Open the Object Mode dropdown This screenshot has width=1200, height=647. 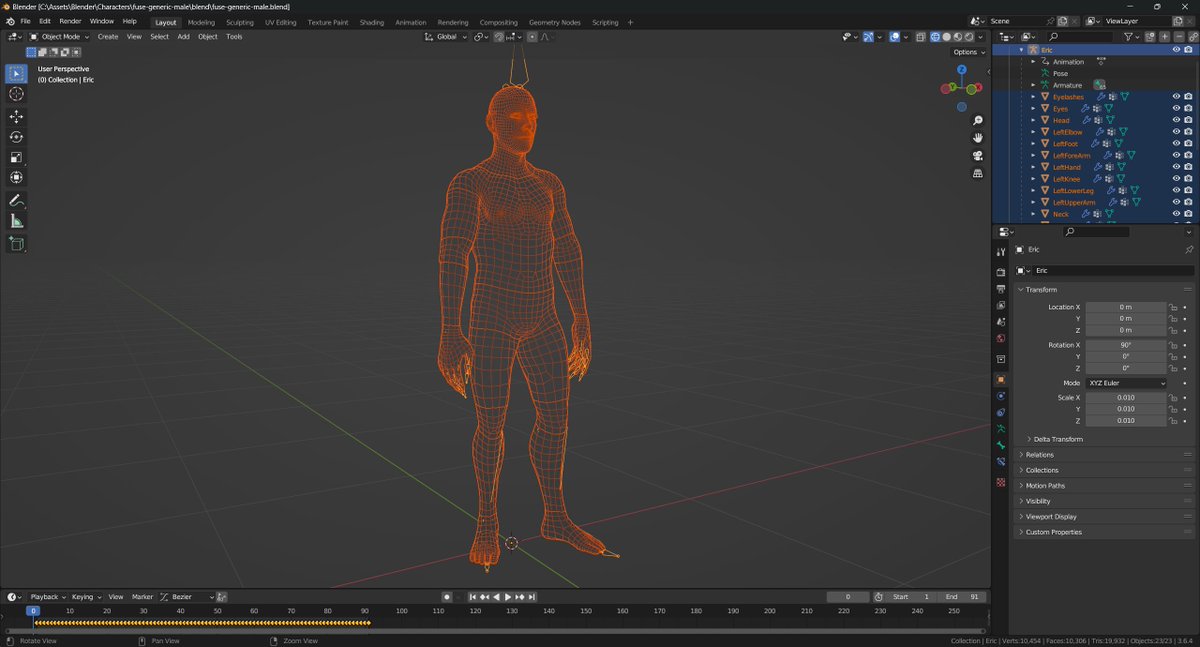[59, 36]
